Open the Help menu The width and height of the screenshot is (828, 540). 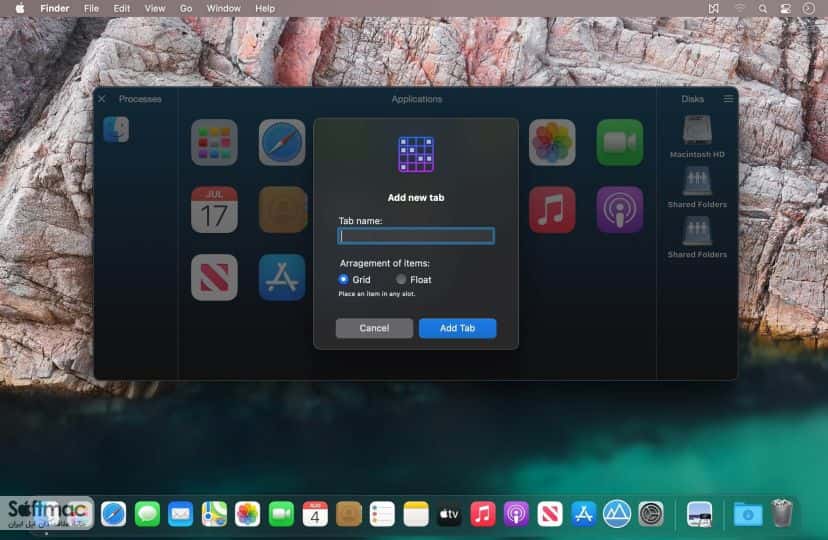(265, 8)
